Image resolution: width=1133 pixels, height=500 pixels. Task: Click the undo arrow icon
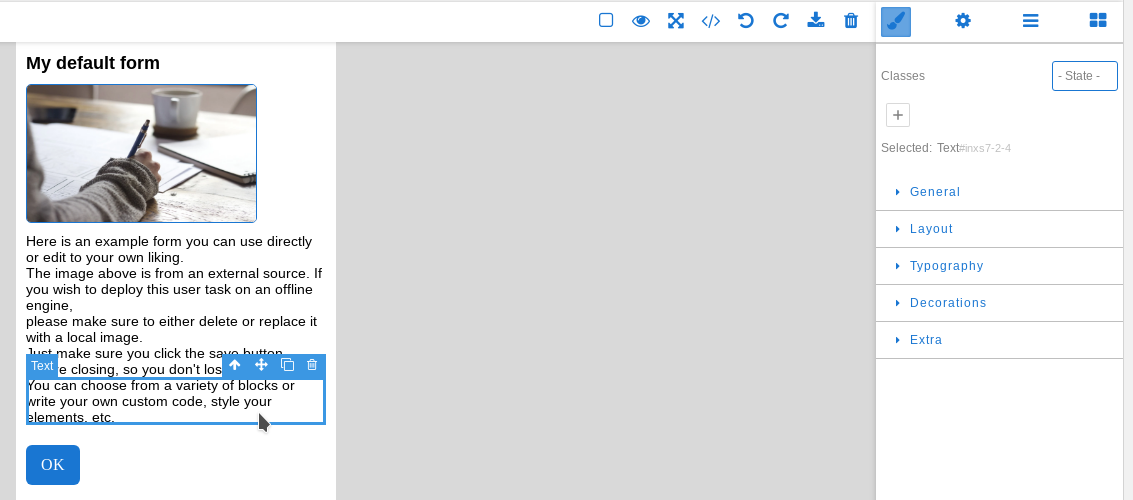pyautogui.click(x=746, y=20)
